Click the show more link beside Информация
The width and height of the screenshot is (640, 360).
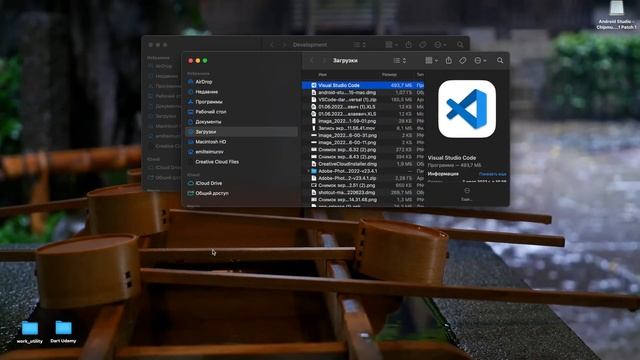493,174
